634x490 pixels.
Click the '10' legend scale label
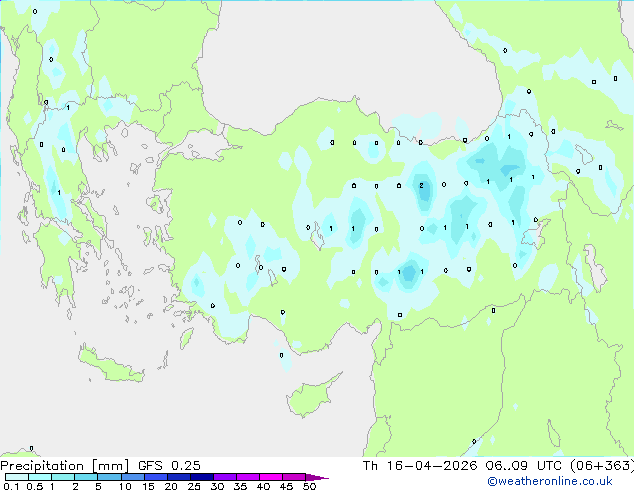pos(125,486)
